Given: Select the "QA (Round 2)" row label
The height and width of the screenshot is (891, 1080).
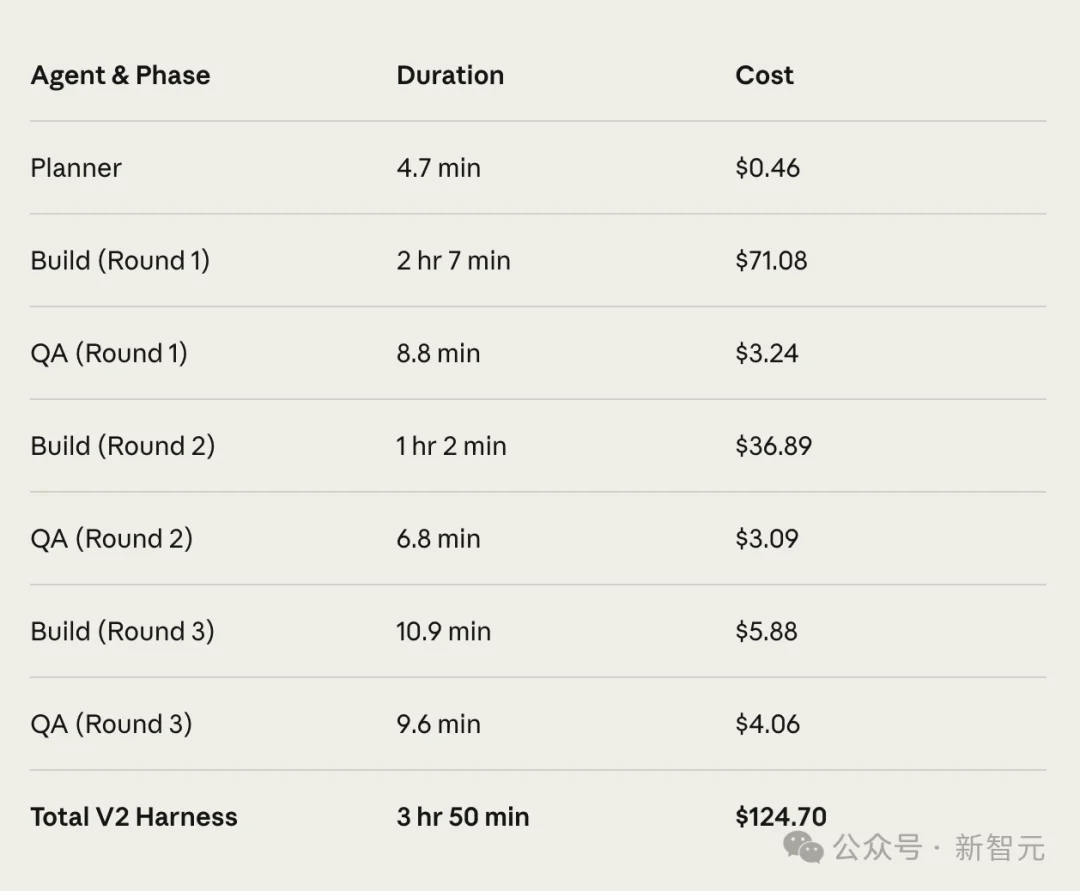Looking at the screenshot, I should coord(111,539).
